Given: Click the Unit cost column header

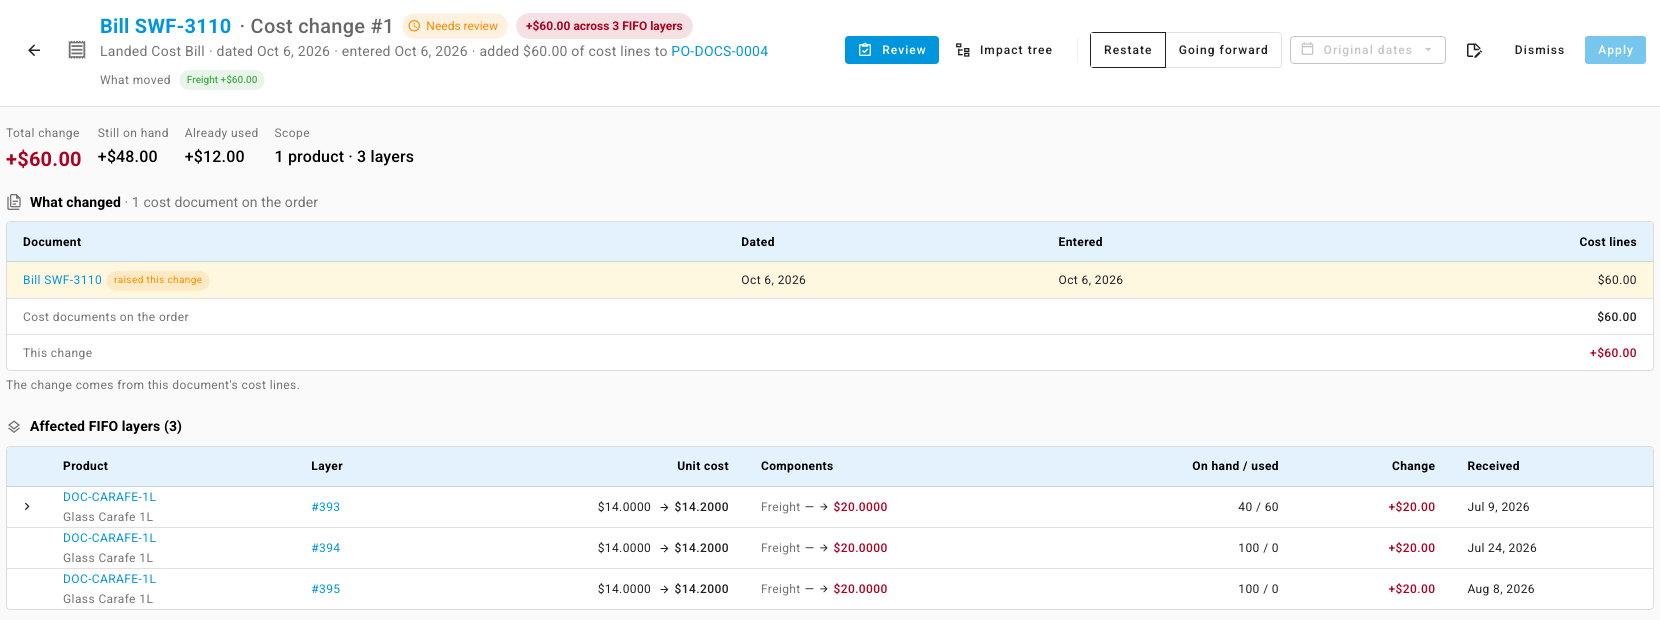Looking at the screenshot, I should pos(703,466).
